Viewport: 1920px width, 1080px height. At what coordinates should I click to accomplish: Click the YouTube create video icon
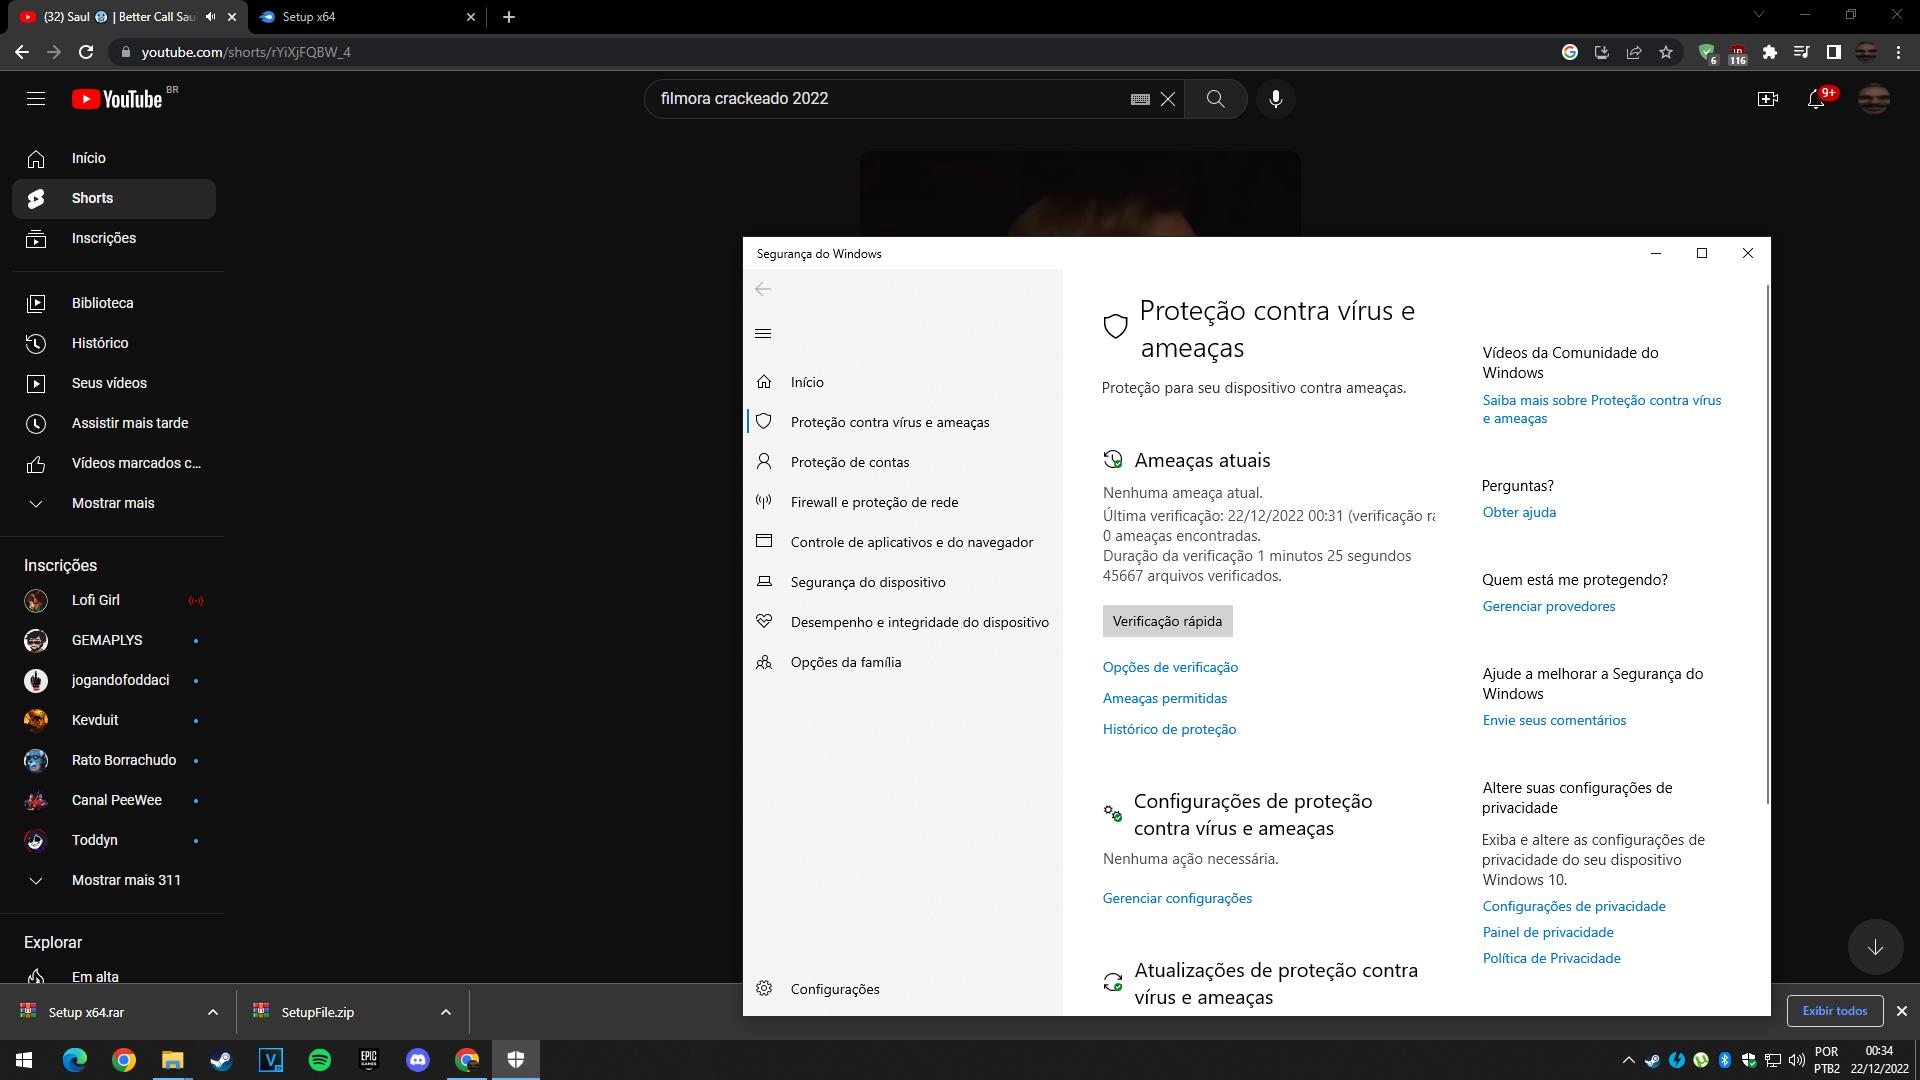point(1767,99)
